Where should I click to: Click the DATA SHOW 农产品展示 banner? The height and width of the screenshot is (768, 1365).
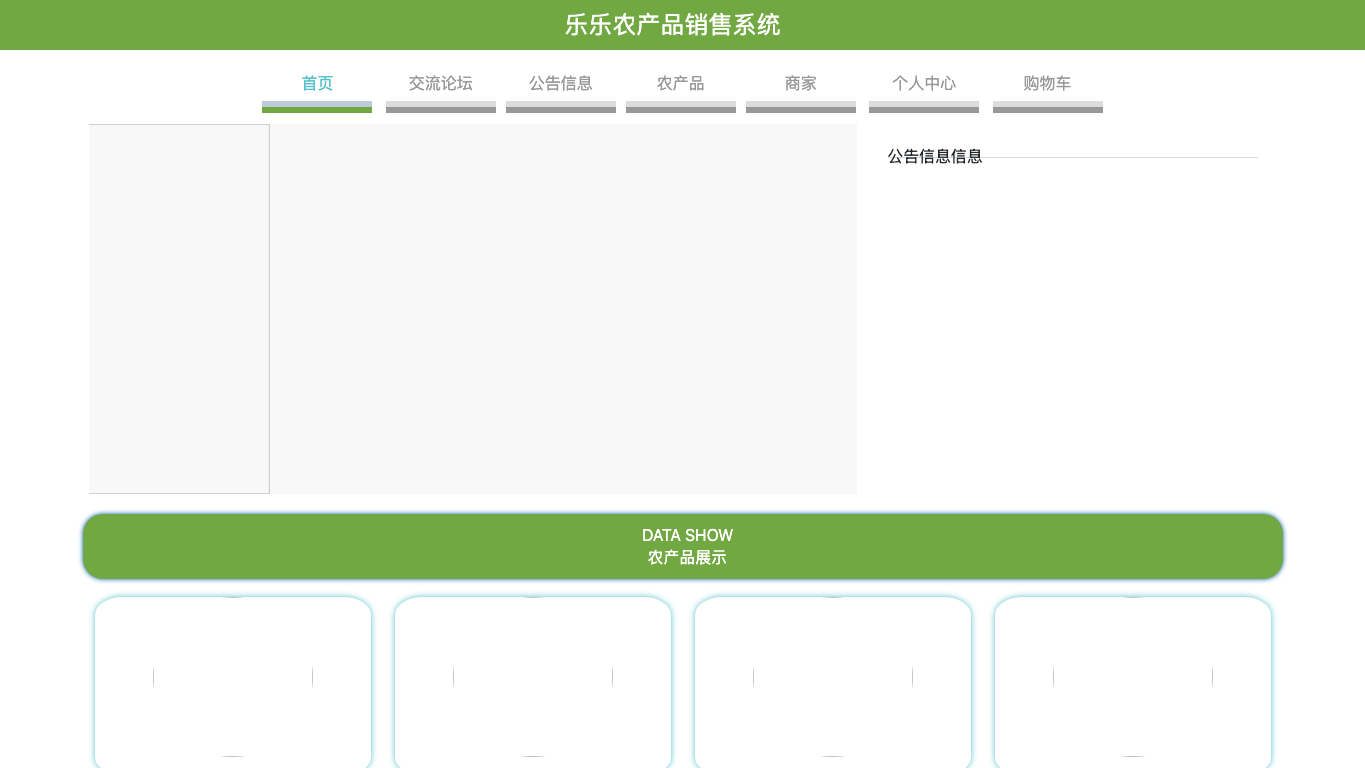click(x=683, y=546)
